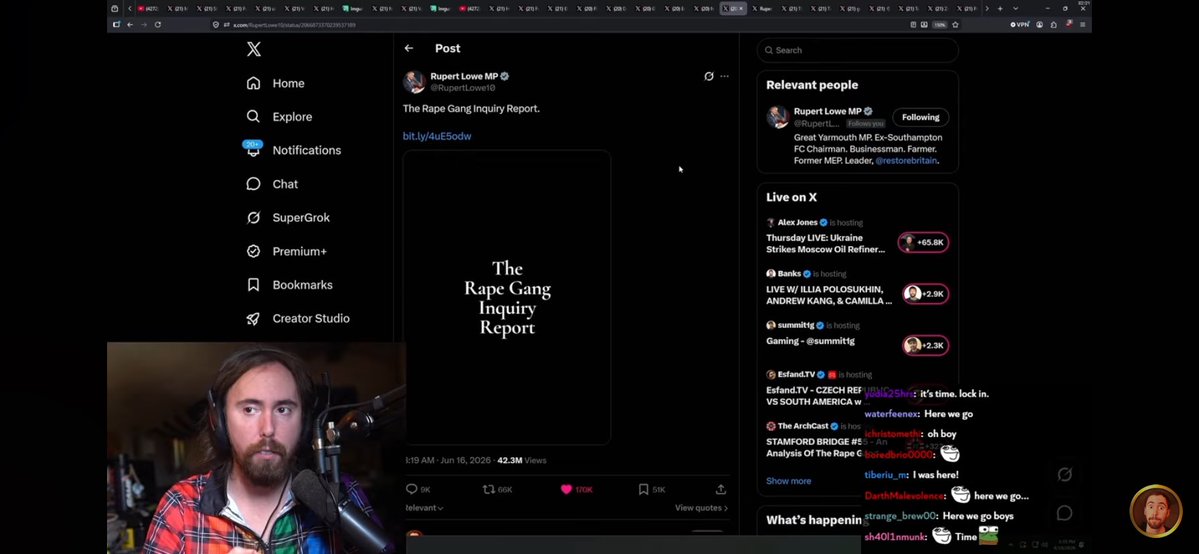Click the browser back arrow

pyautogui.click(x=130, y=24)
